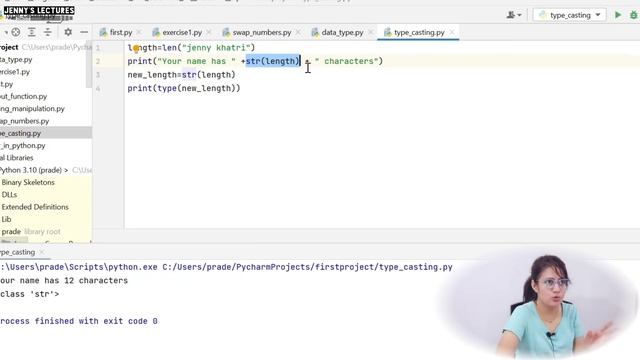Open Extended Definitions folder
This screenshot has height=360, width=640.
pos(35,207)
